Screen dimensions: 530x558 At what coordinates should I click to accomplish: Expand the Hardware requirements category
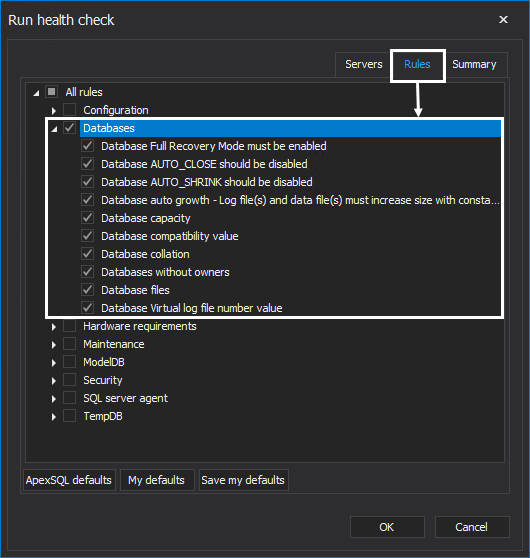tap(53, 327)
